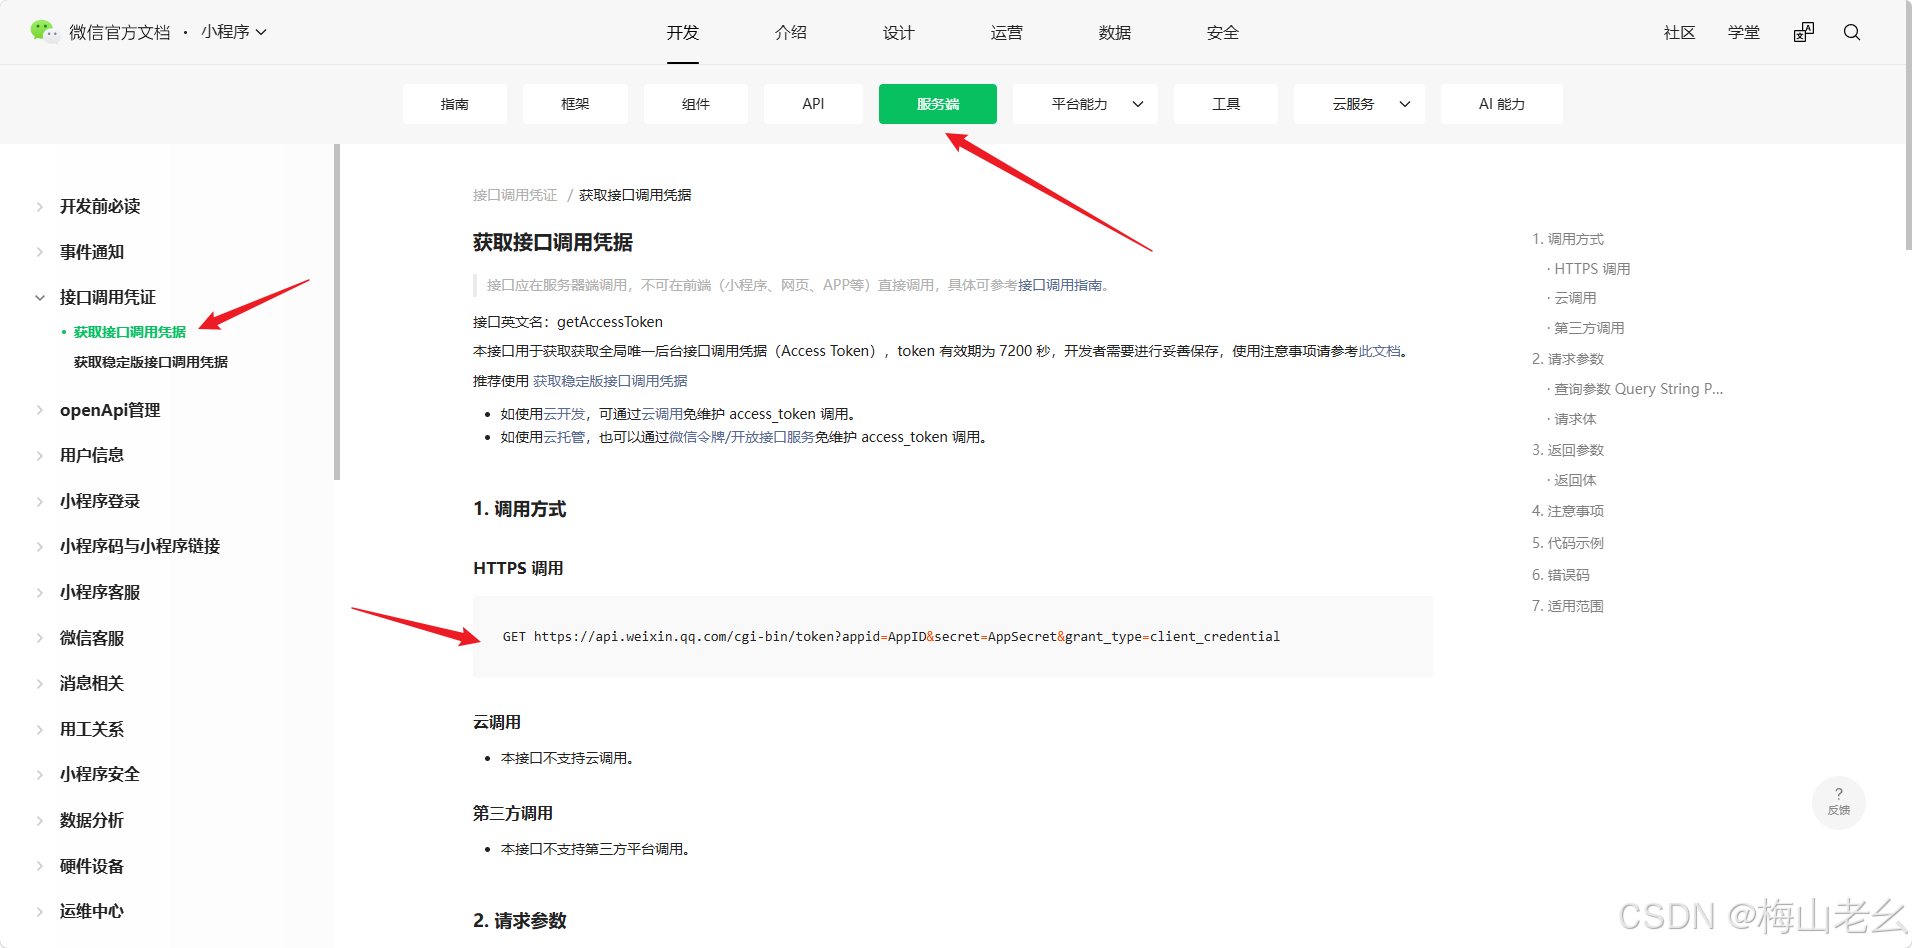
Task: Follow the first 云调用 link in bullet list
Action: pos(662,414)
